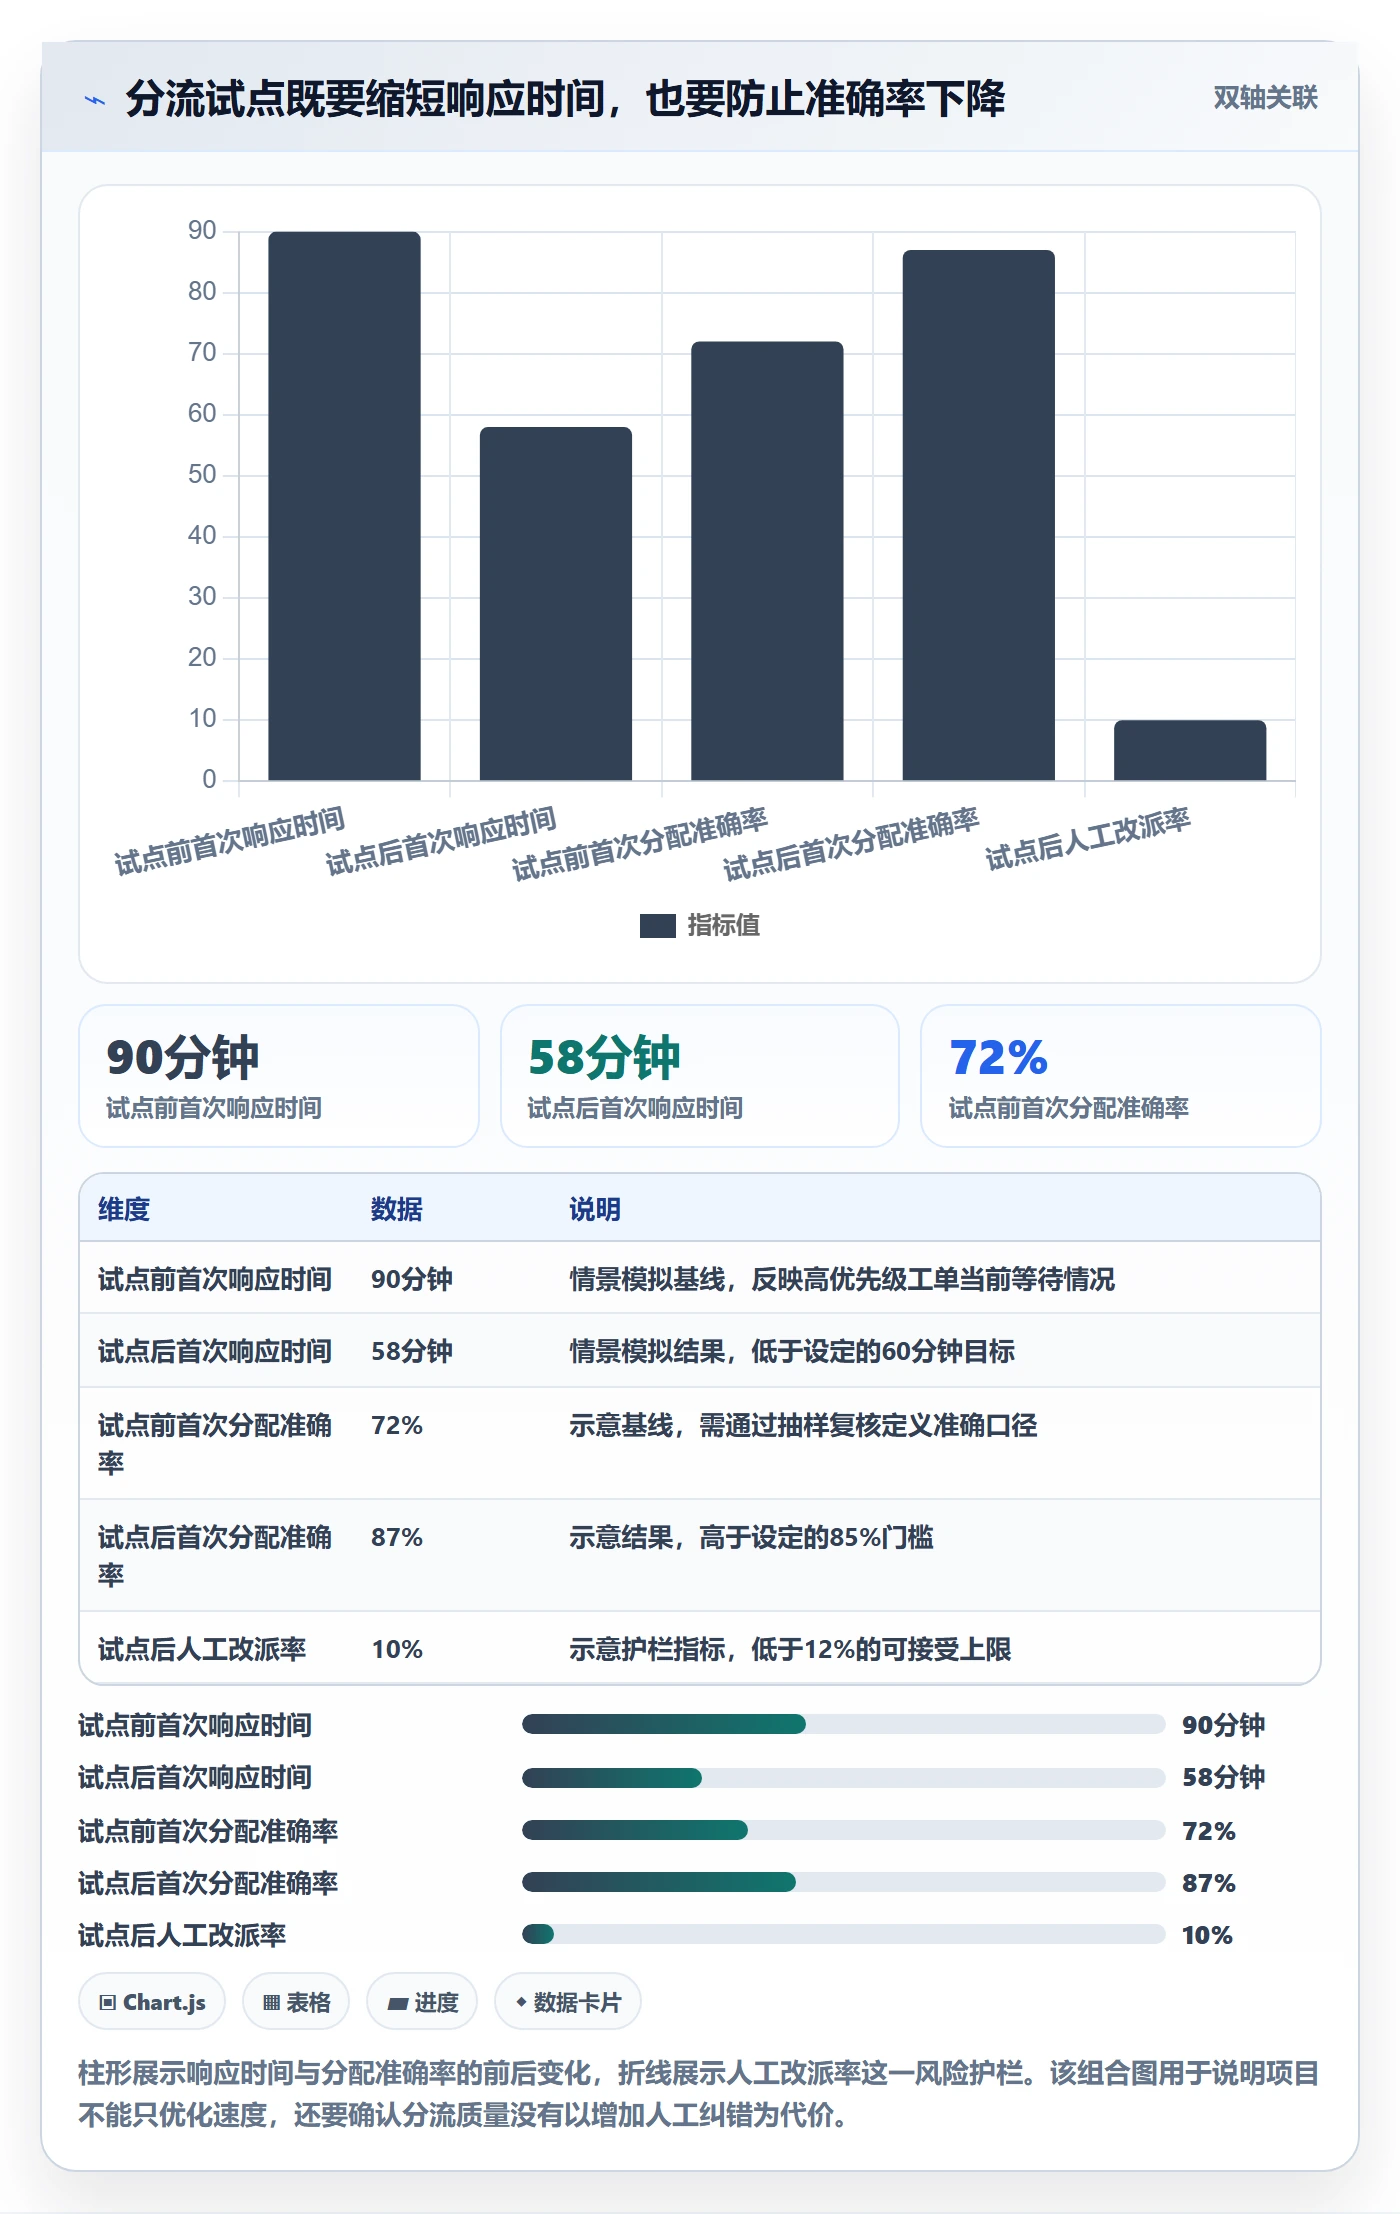1400x2214 pixels.
Task: Click the 数据卡片 tag diamond icon
Action: point(521,2002)
